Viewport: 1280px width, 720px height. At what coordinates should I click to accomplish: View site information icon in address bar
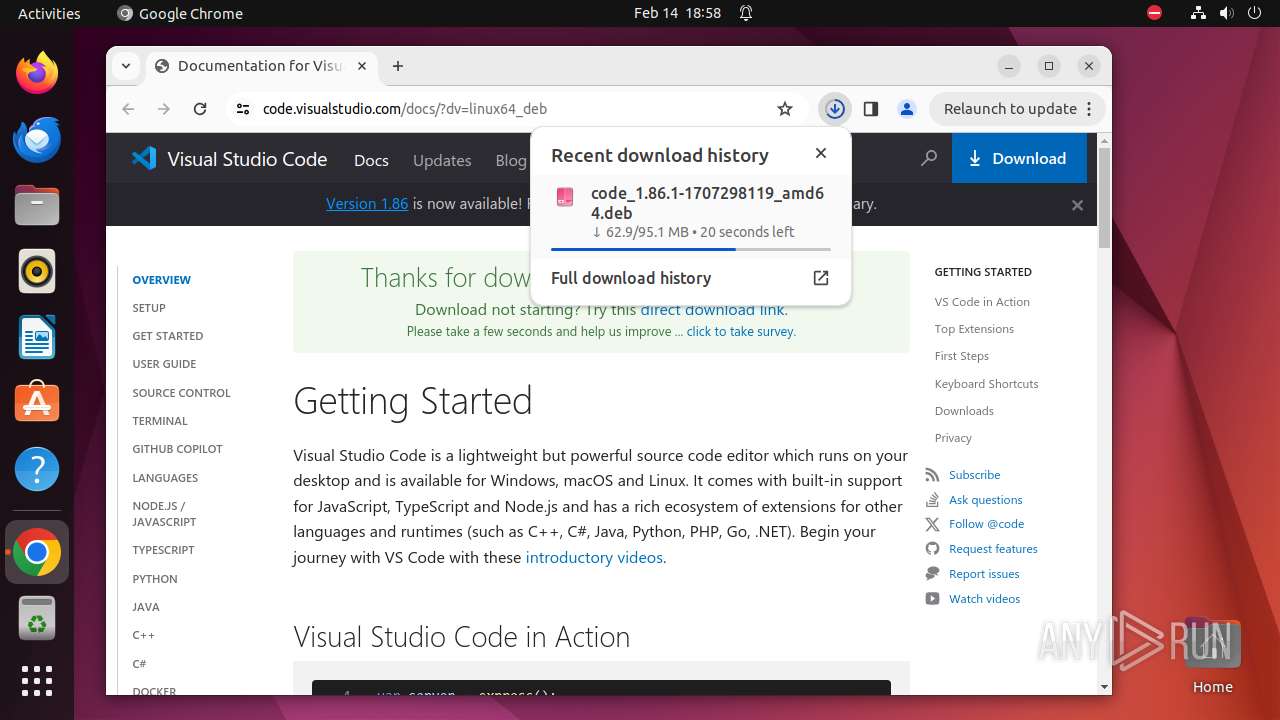pos(242,109)
